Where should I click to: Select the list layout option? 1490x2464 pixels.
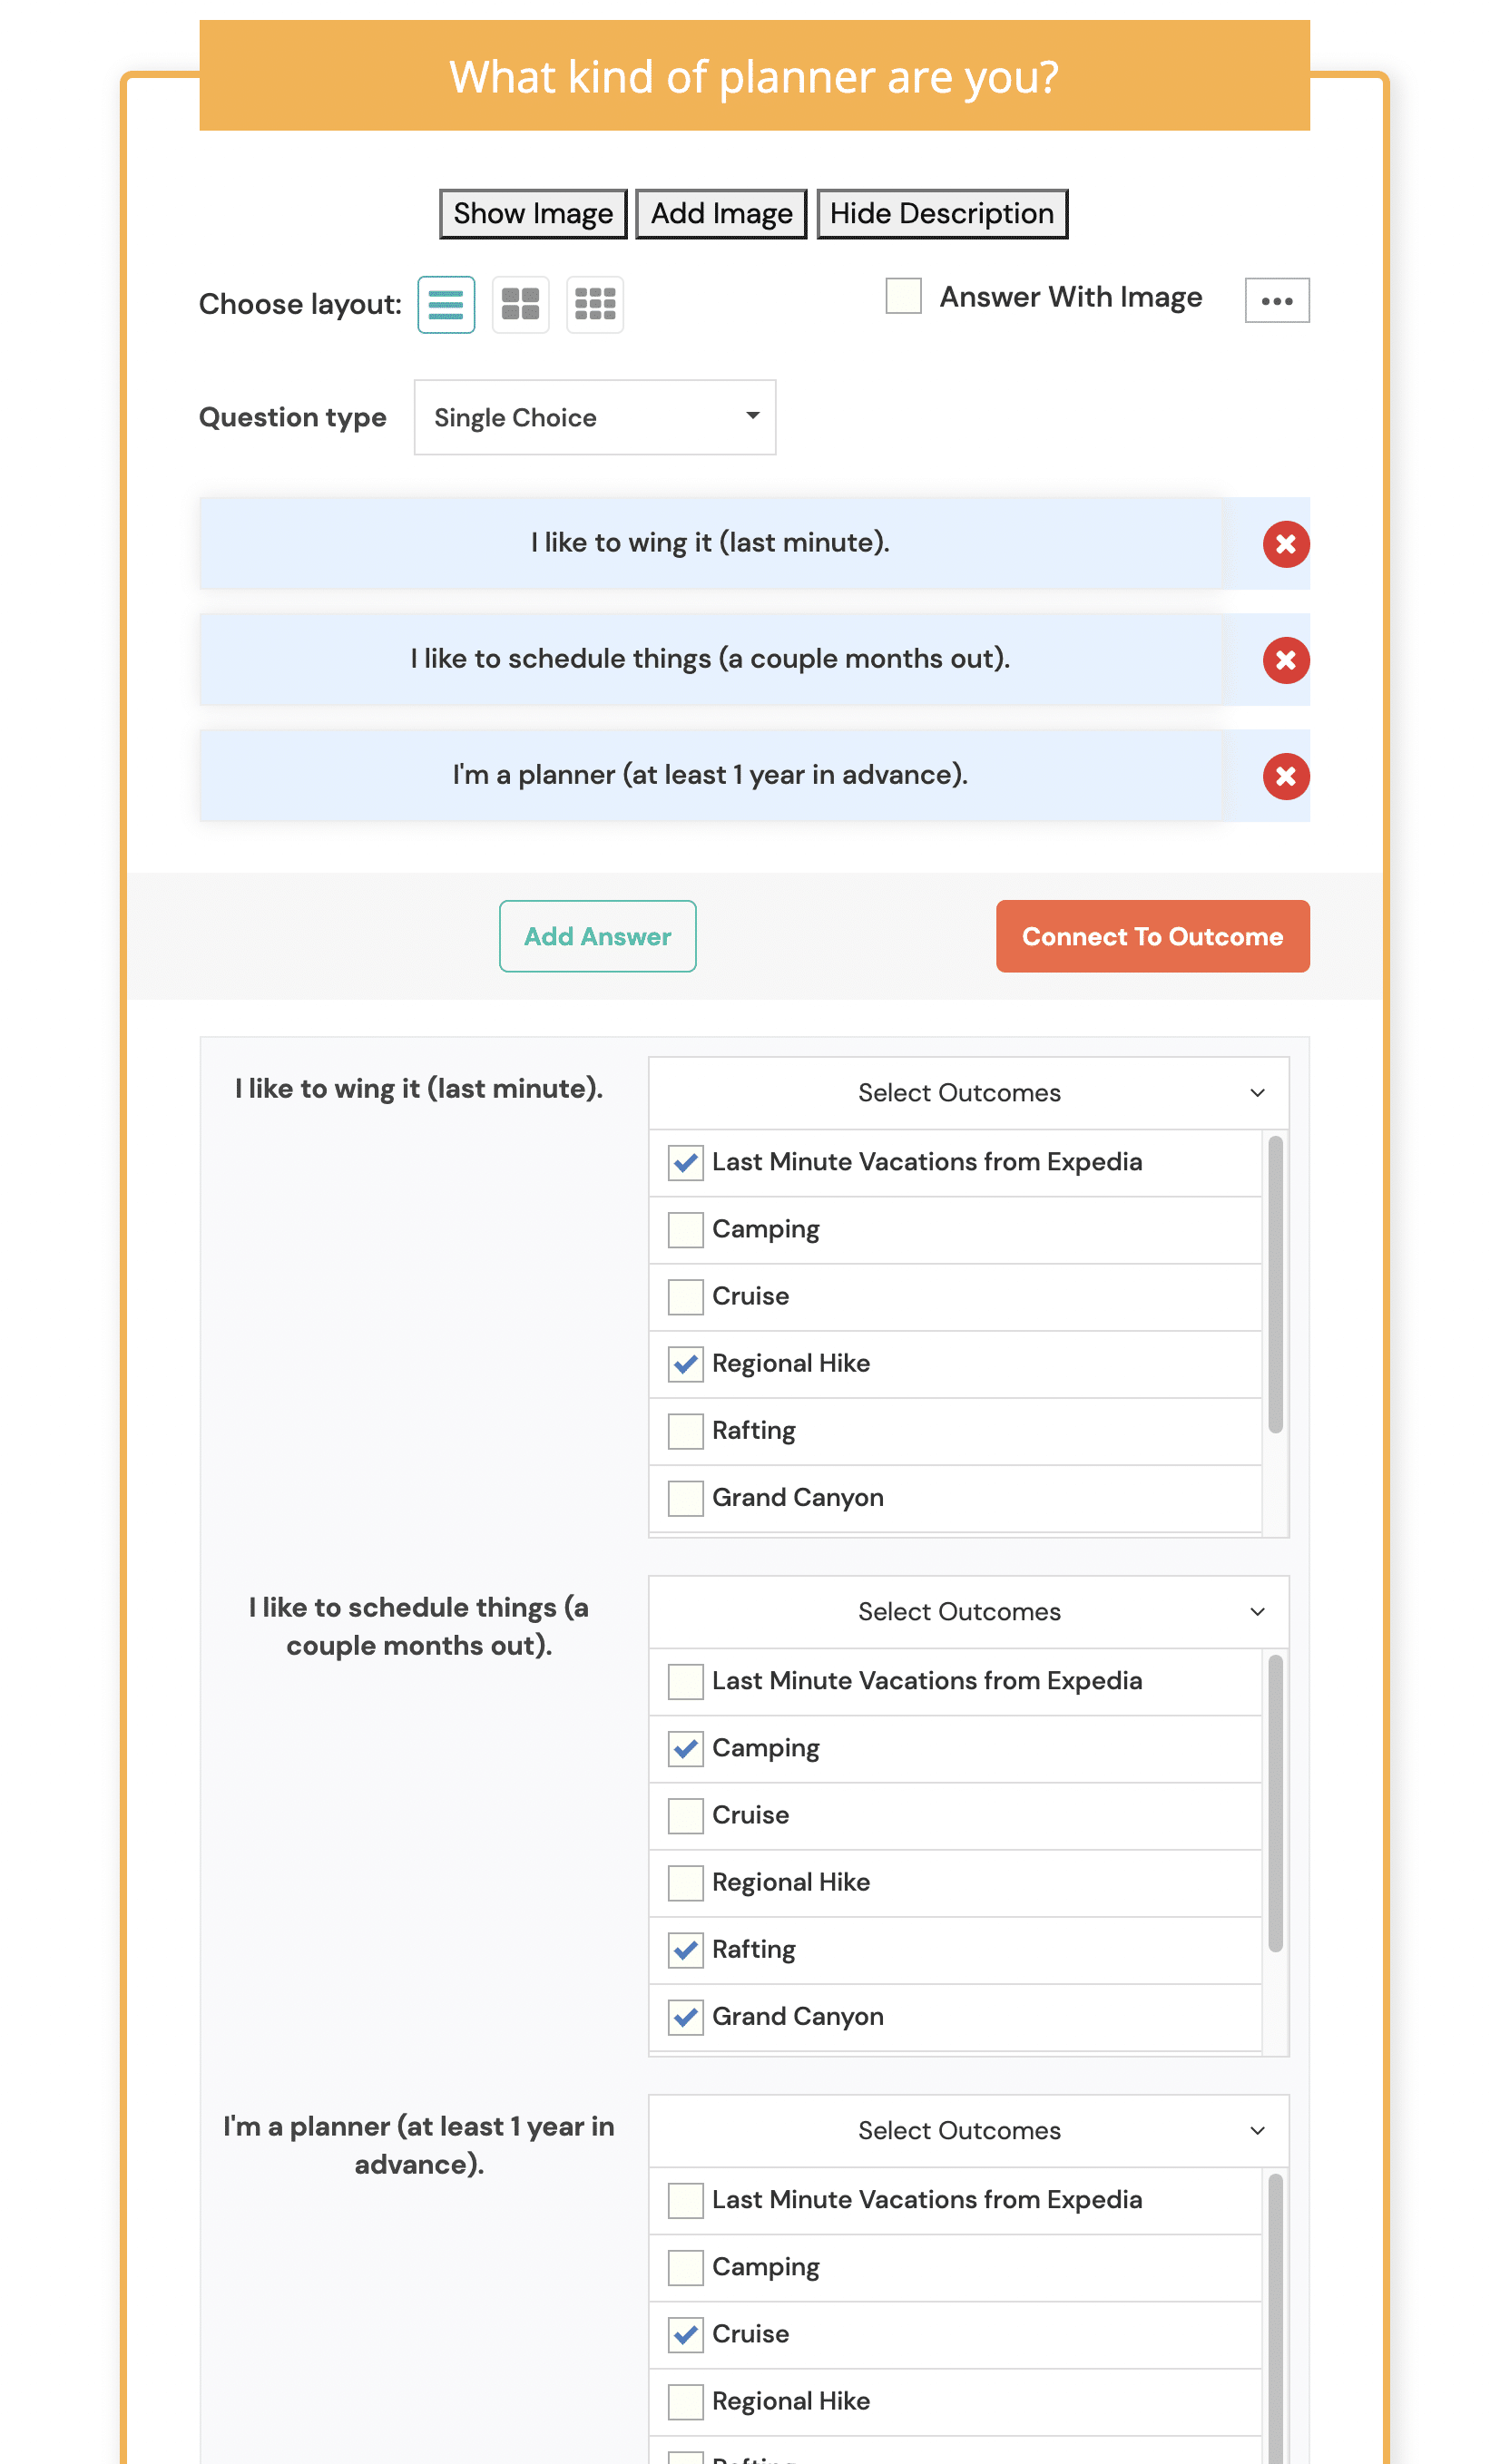tap(445, 304)
